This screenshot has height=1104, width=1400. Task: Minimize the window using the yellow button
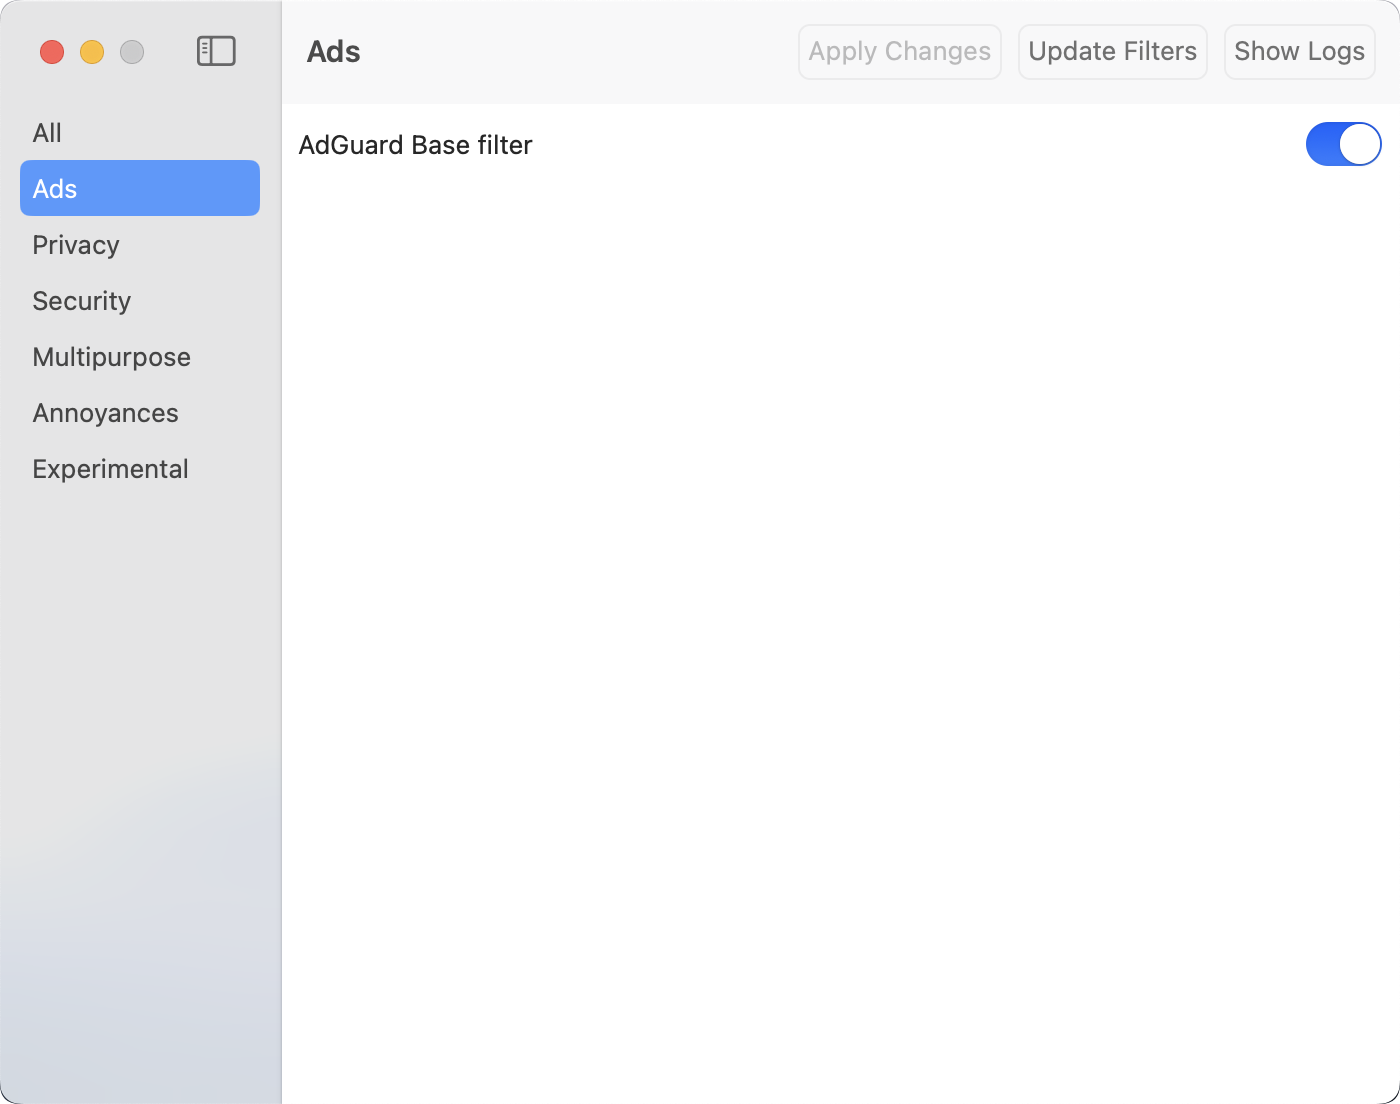[92, 52]
